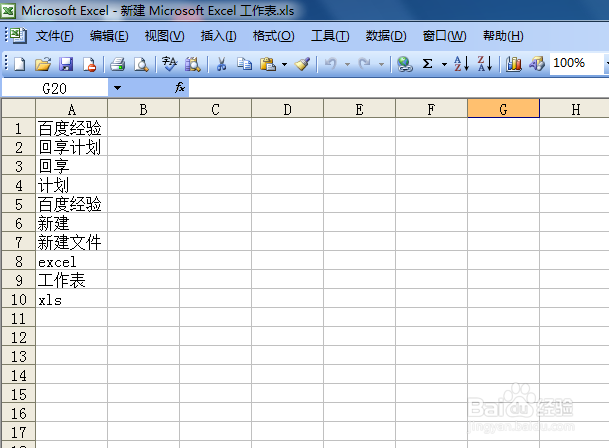Show the Drawing toolbar icon
609x448 pixels.
(x=537, y=64)
